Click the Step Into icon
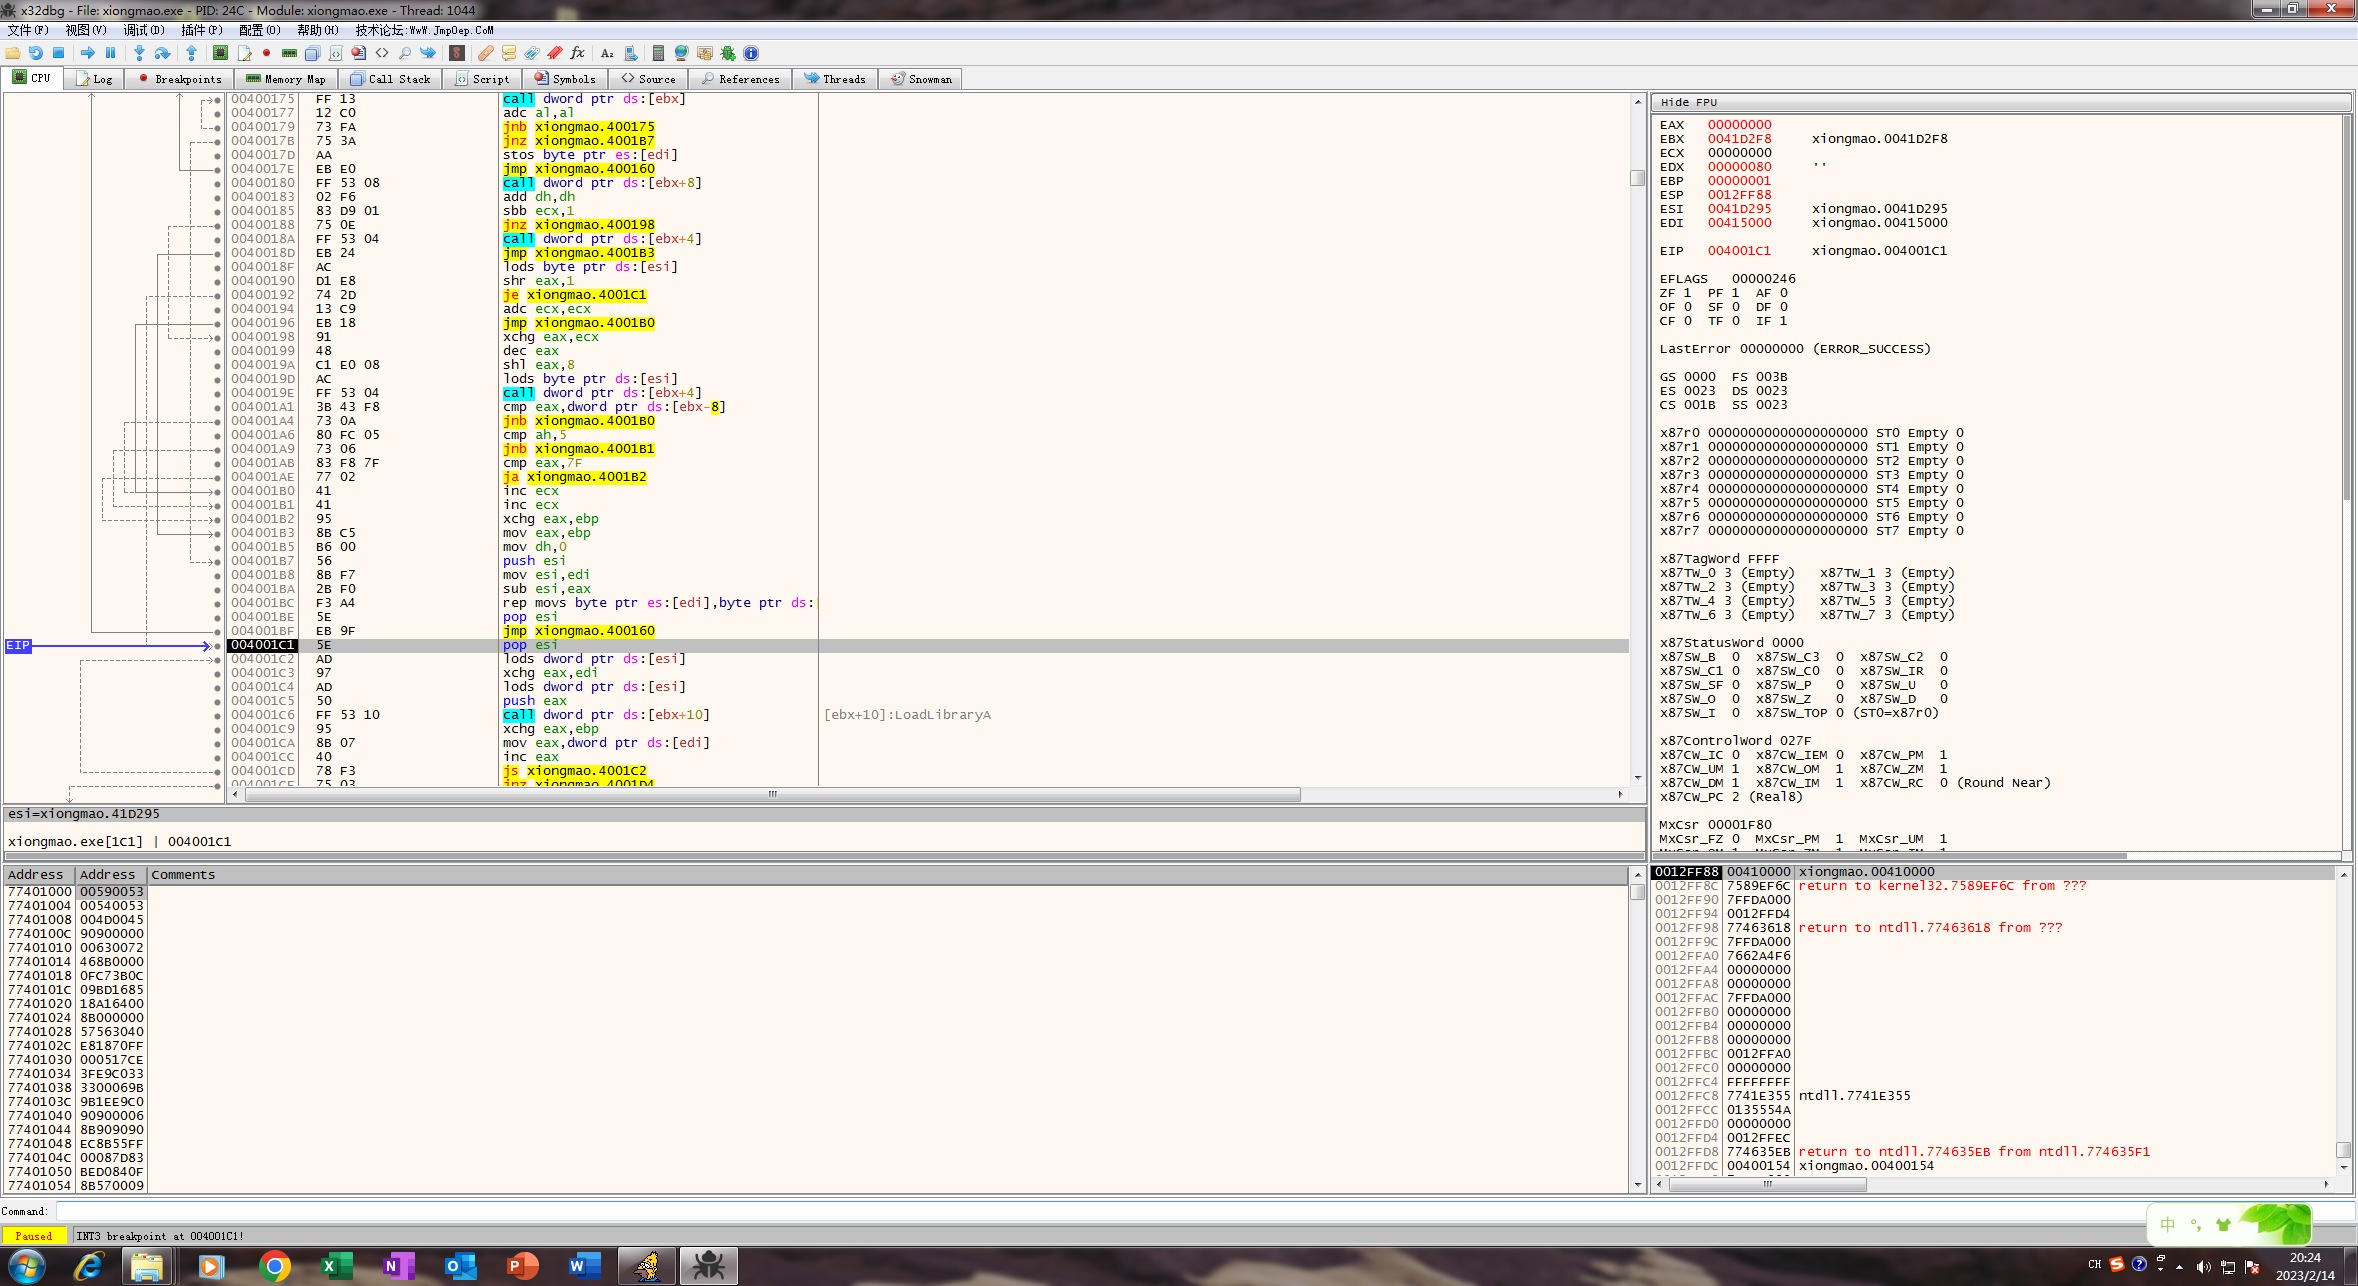 click(x=139, y=53)
